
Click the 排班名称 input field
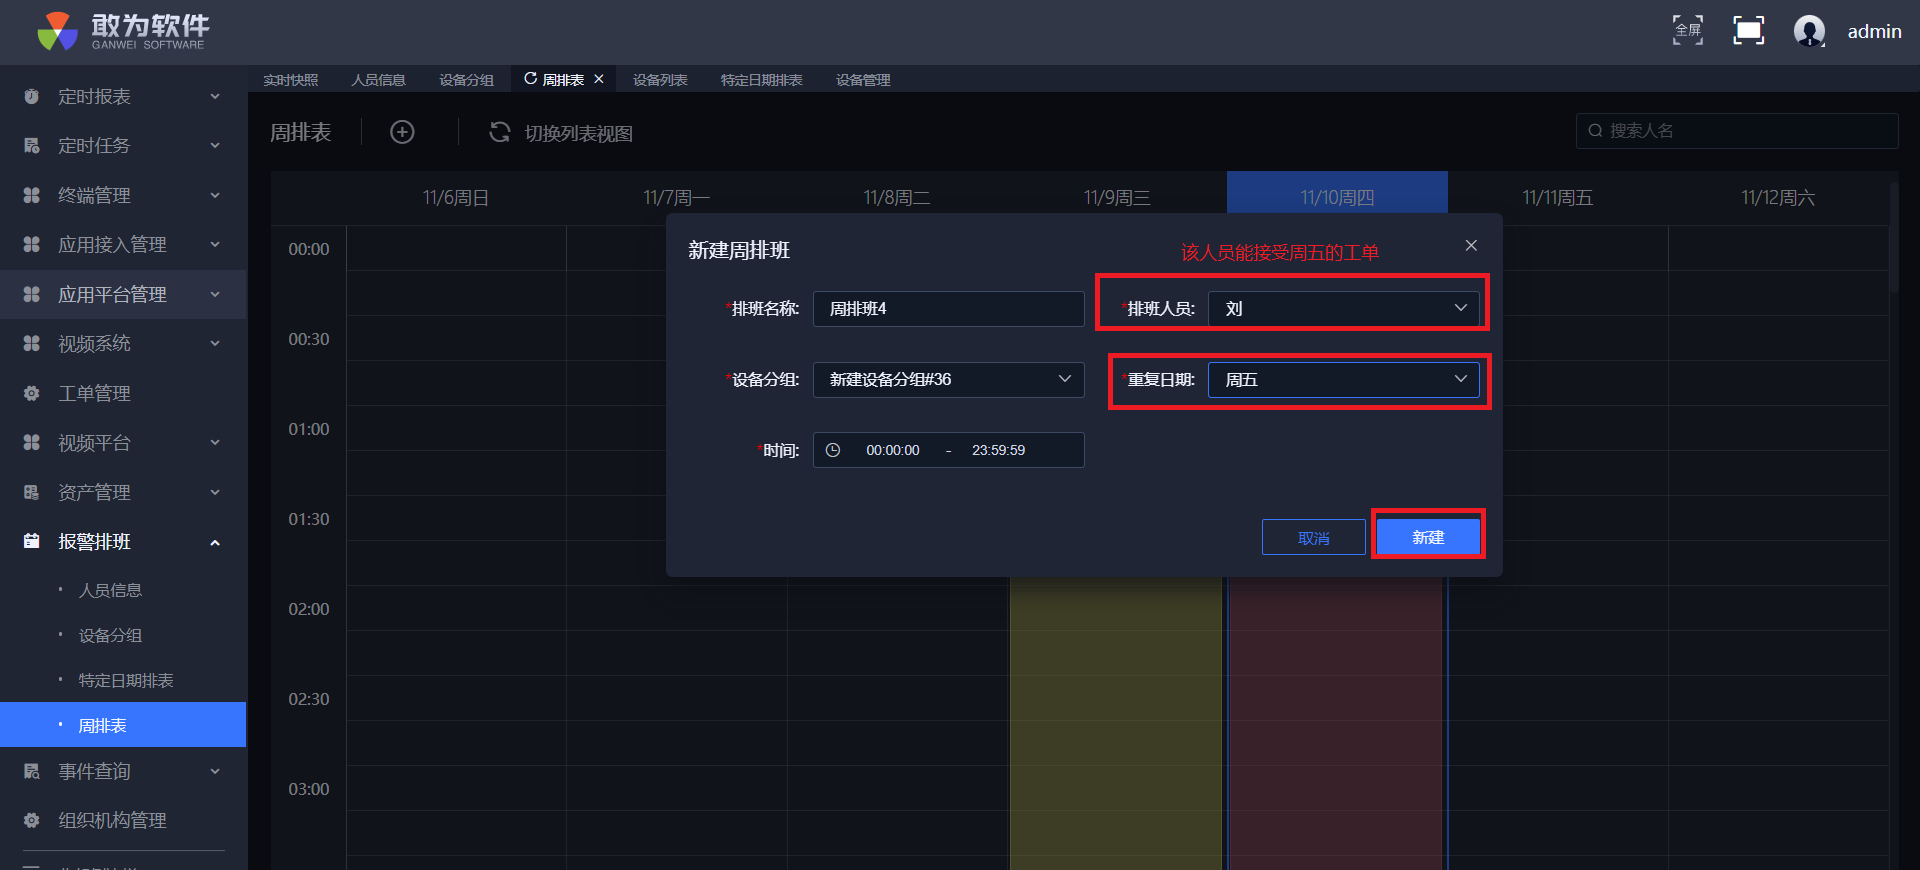pos(948,308)
